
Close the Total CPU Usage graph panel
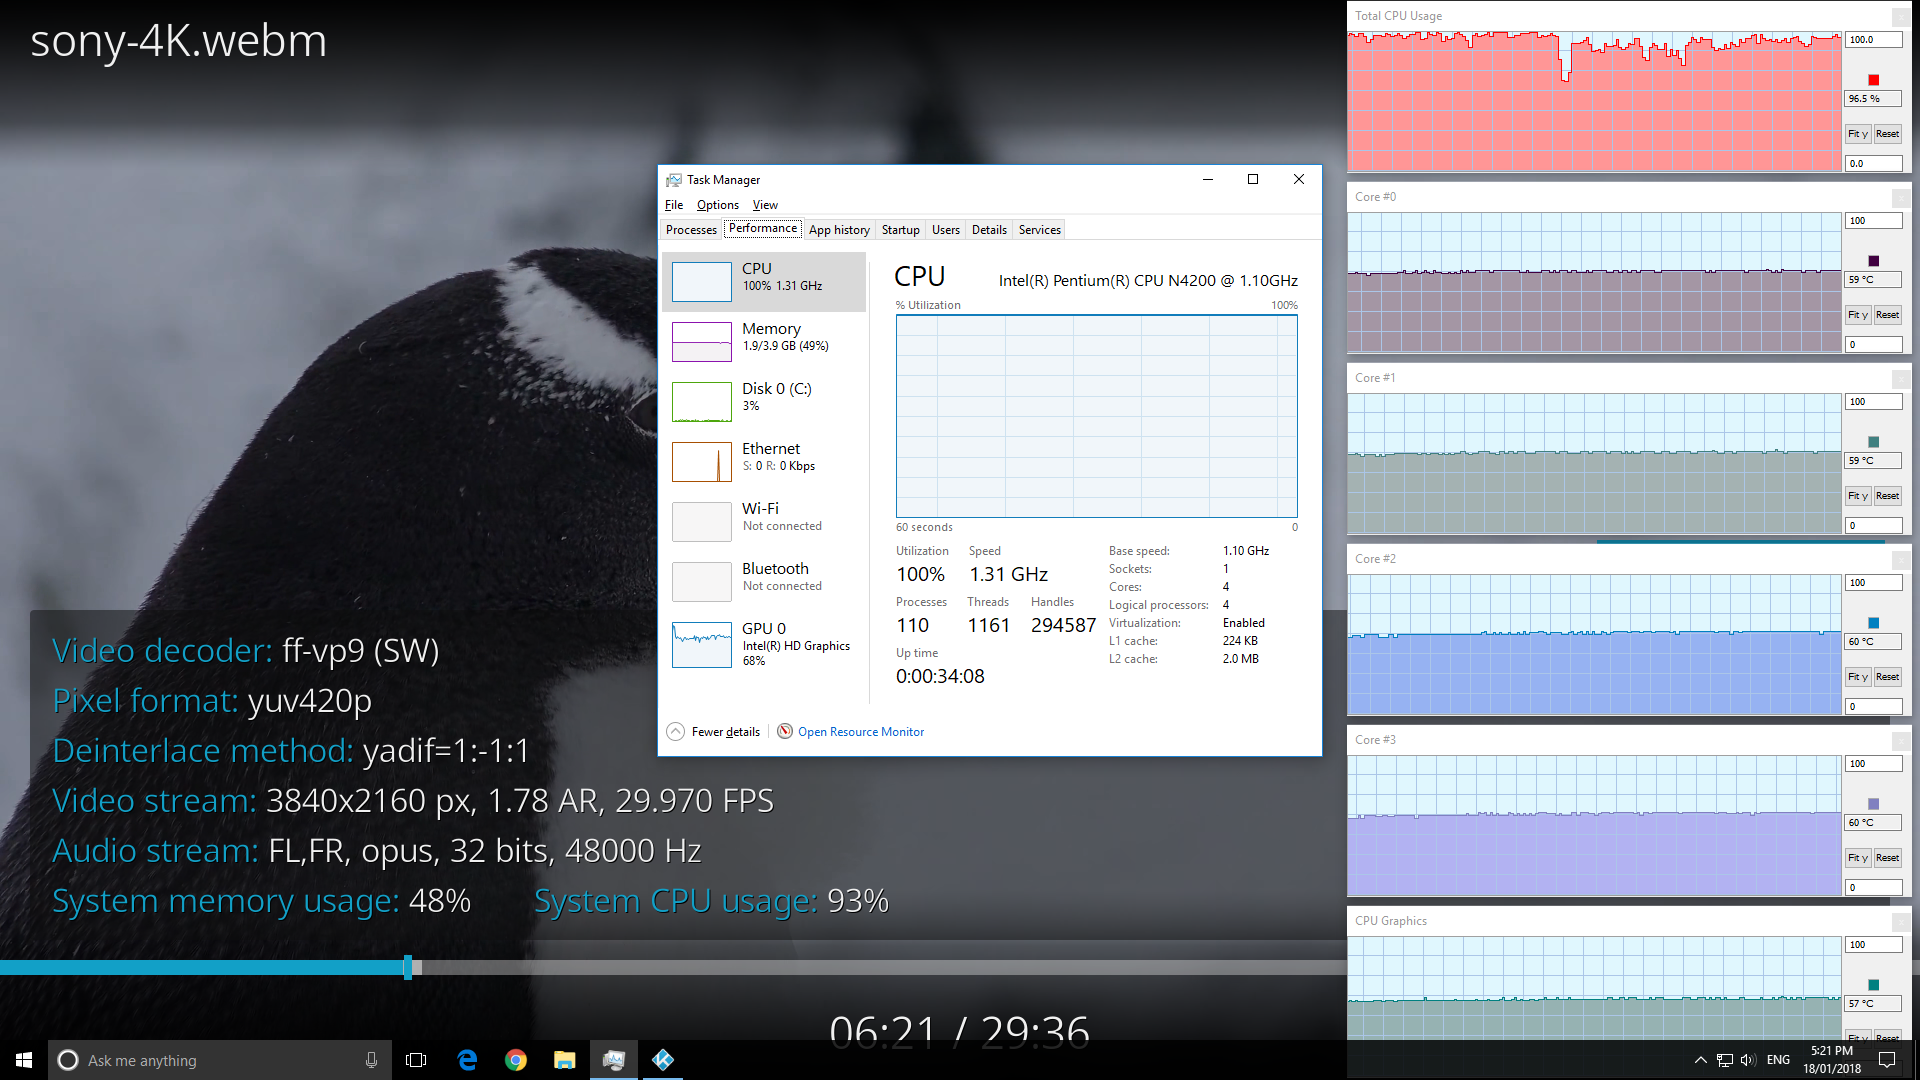[x=1900, y=17]
